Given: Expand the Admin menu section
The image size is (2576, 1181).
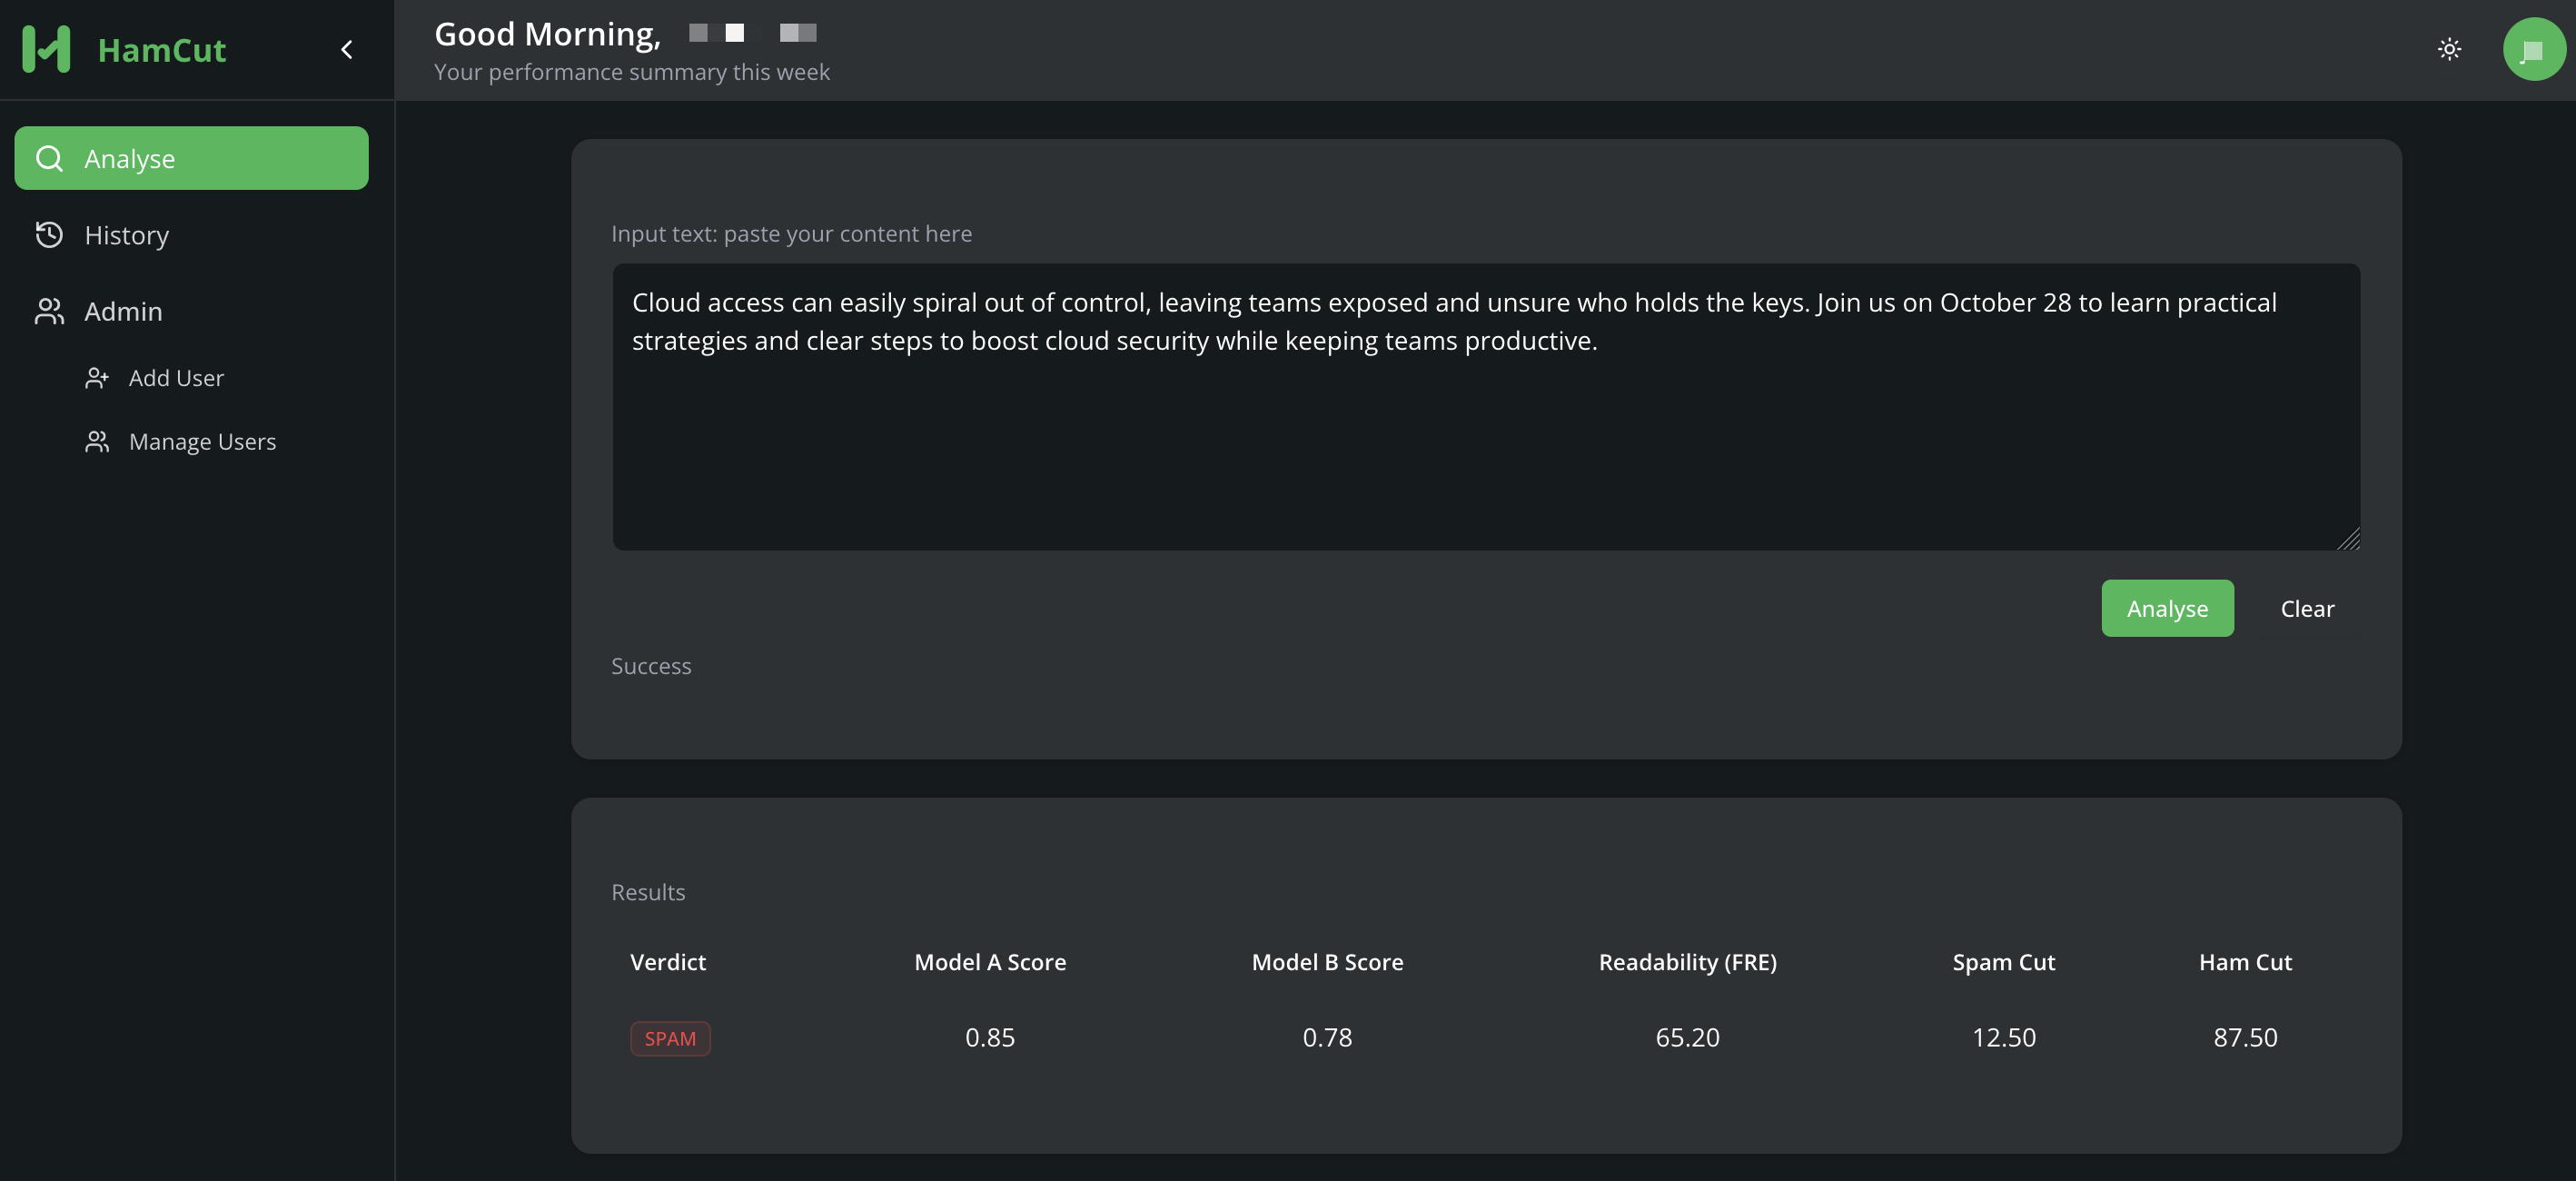Looking at the screenshot, I should (122, 311).
